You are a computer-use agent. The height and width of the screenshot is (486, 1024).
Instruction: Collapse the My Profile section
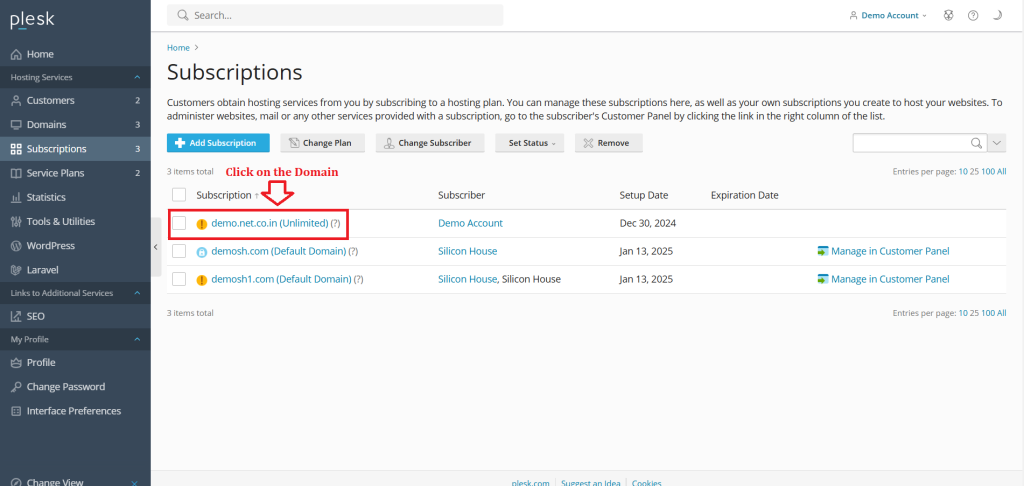coord(137,339)
